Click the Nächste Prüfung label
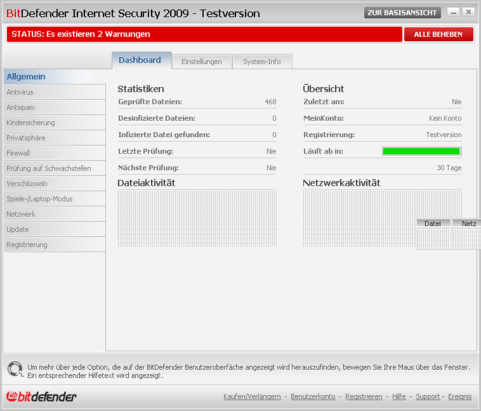Screen dimensions: 481x411 click(148, 168)
